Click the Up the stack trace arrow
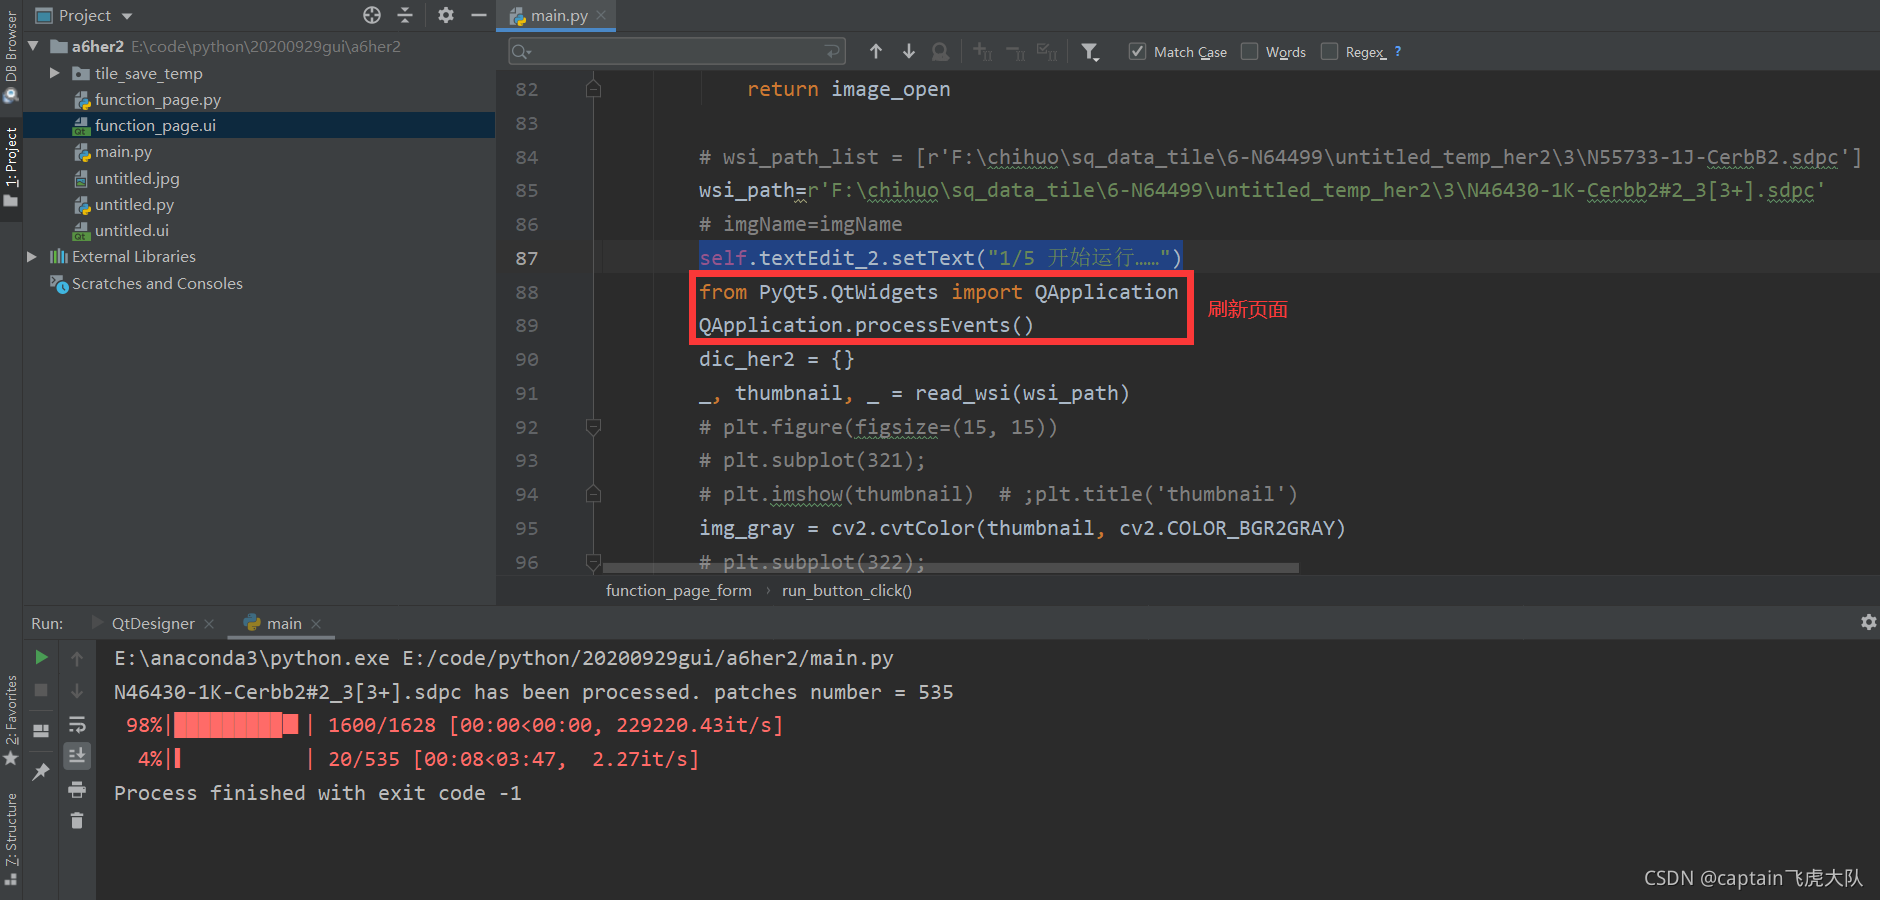 [77, 658]
